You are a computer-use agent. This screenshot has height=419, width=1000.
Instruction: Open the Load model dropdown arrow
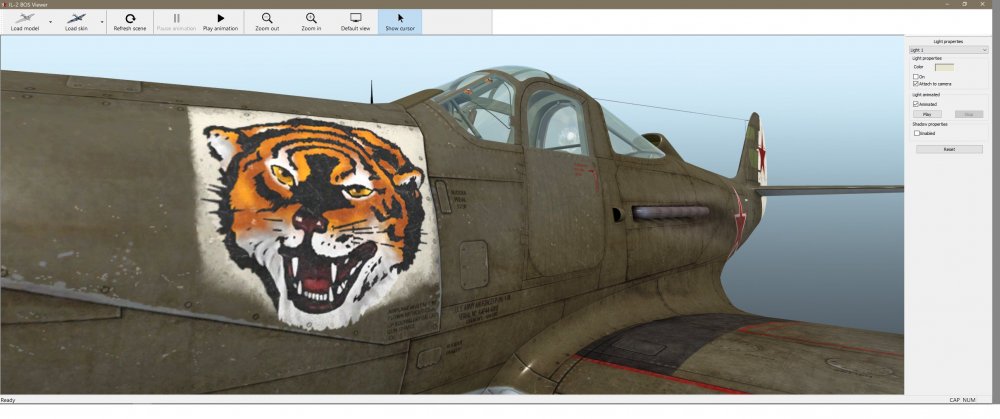(50, 21)
